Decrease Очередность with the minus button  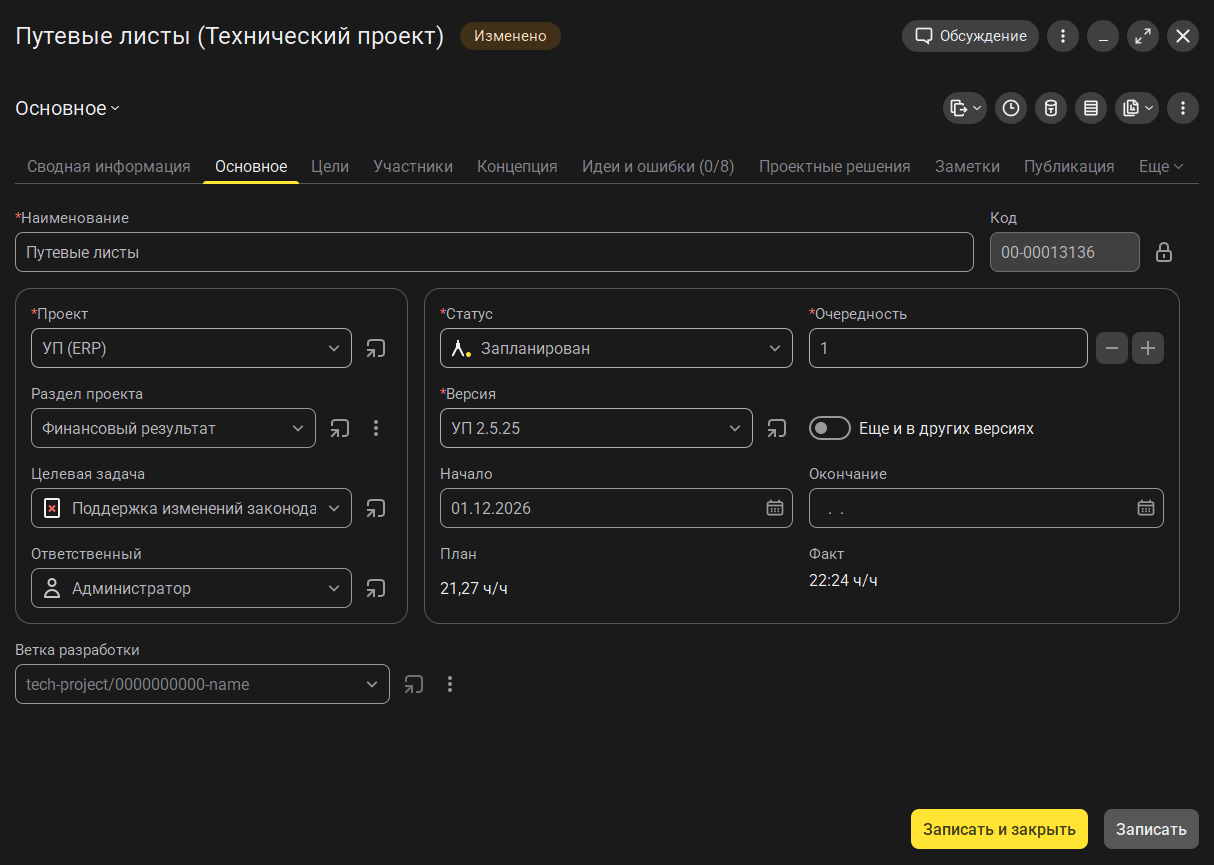[x=1112, y=348]
